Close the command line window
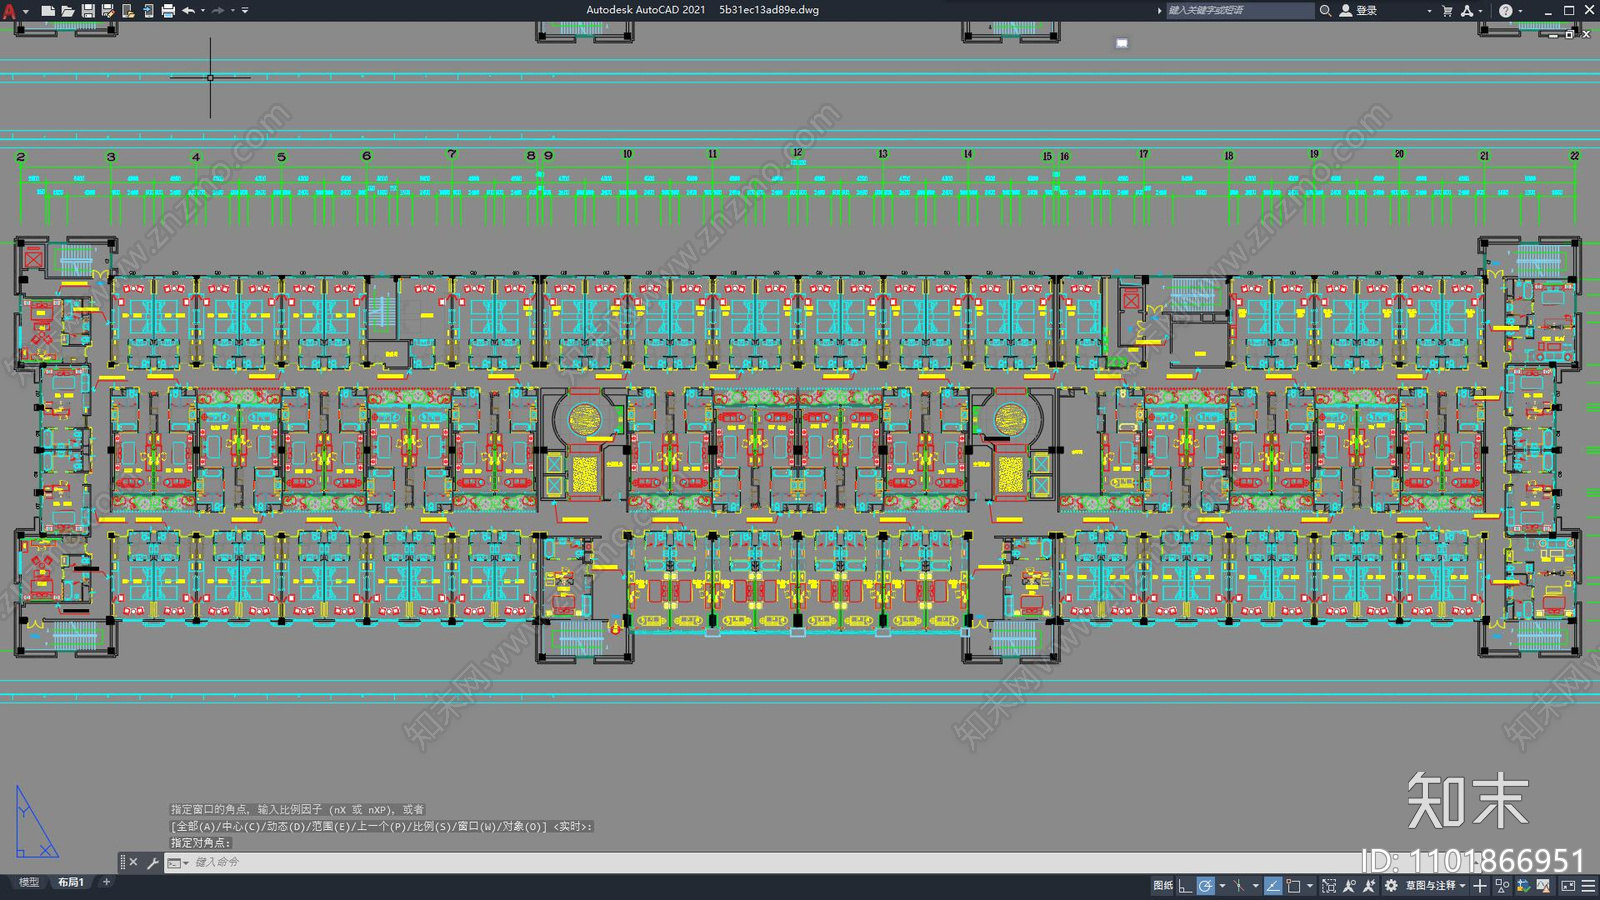The height and width of the screenshot is (900, 1600). [133, 862]
